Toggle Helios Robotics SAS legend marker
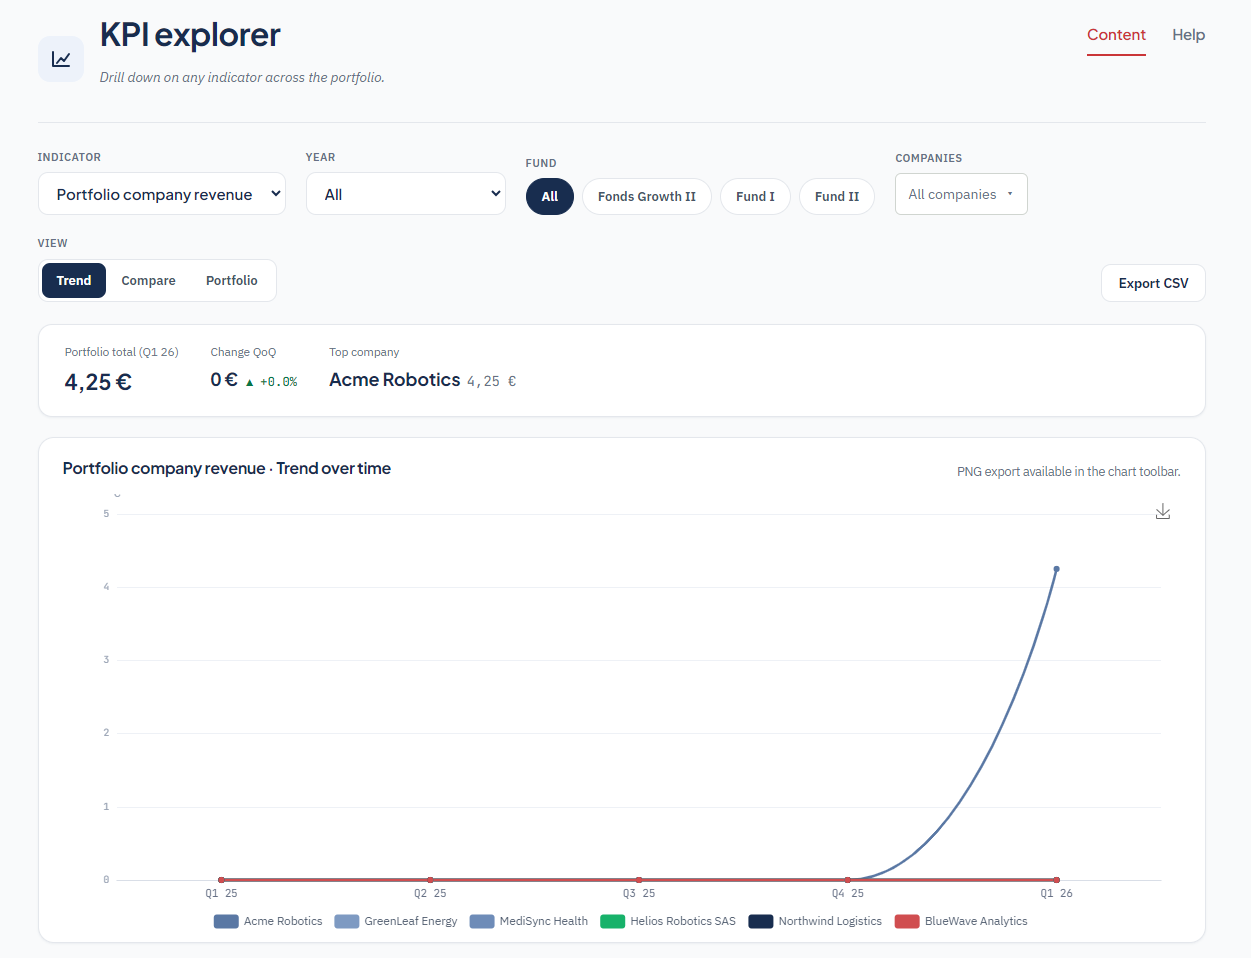The image size is (1251, 958). 612,921
